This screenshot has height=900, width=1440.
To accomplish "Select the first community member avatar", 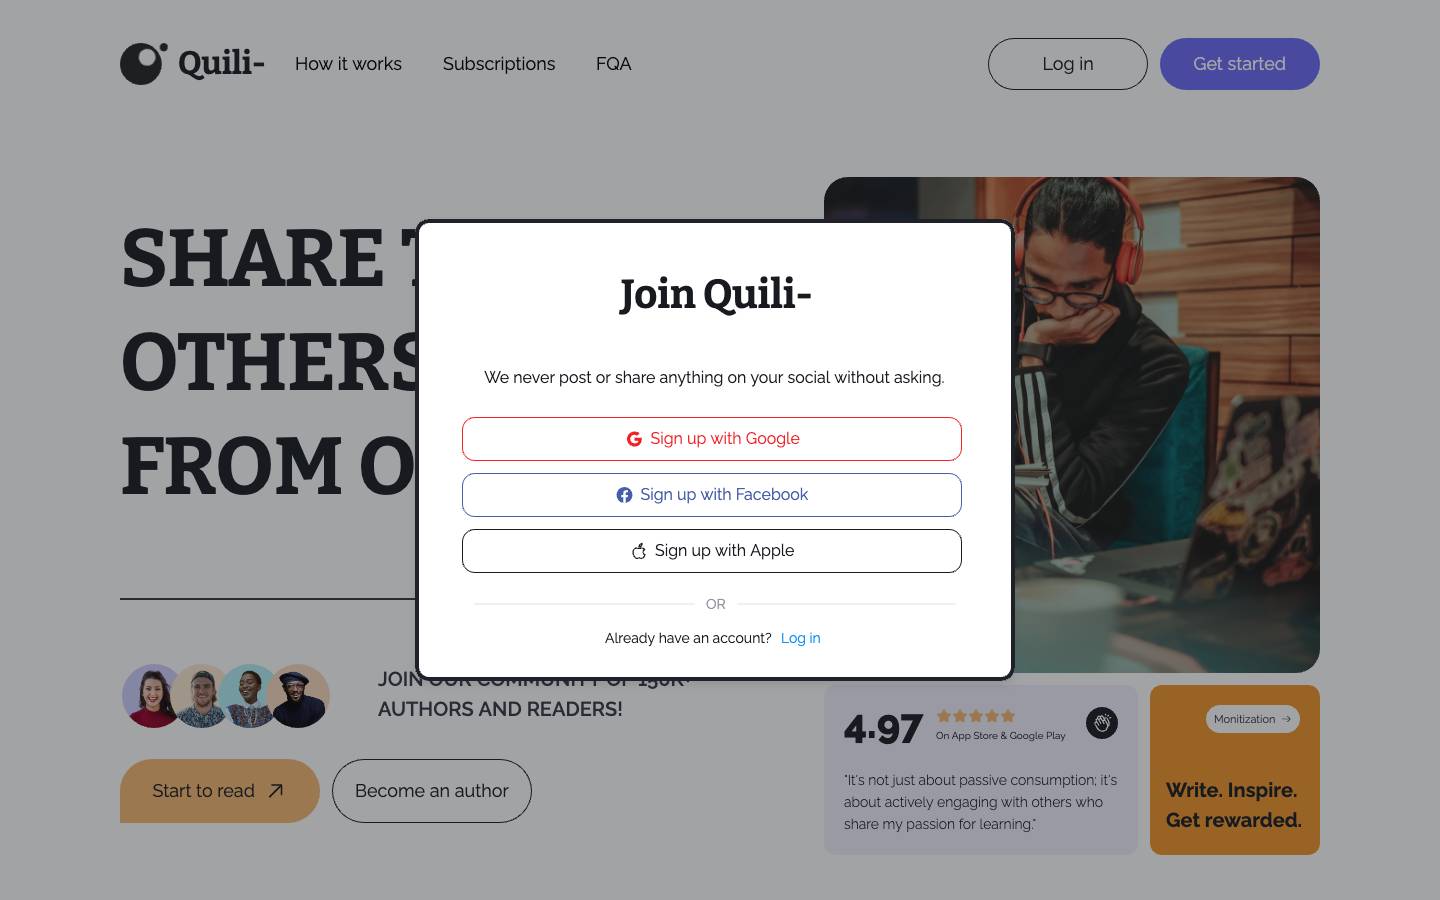I will click(153, 696).
